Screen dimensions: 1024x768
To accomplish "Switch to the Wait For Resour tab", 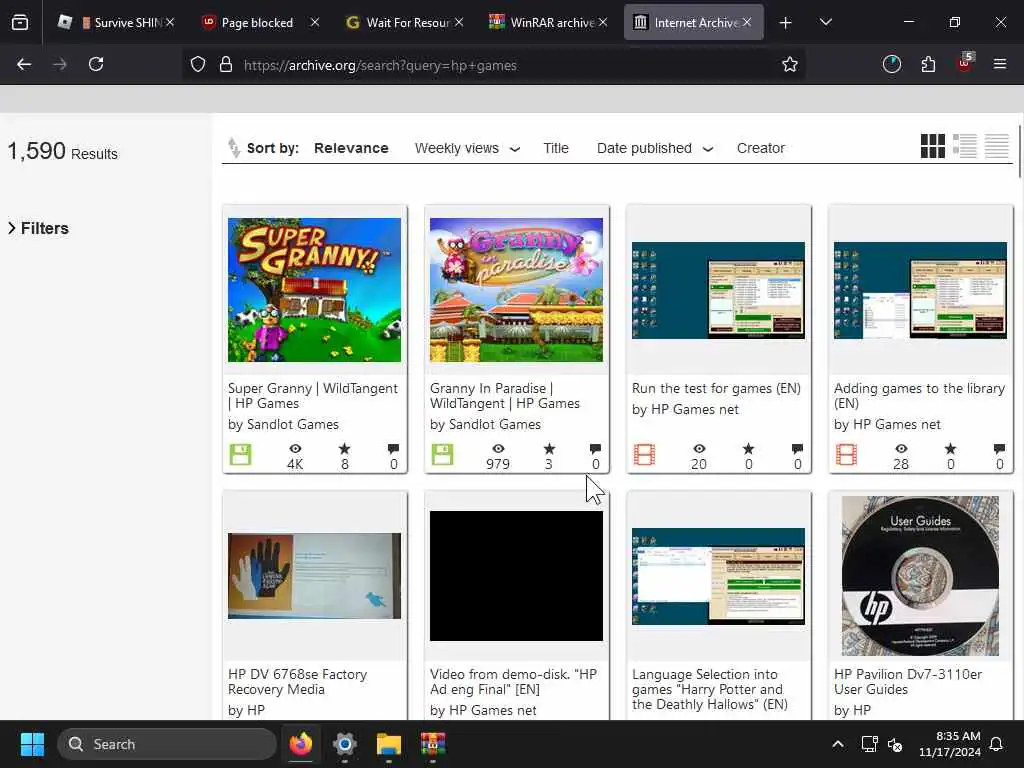I will (402, 23).
